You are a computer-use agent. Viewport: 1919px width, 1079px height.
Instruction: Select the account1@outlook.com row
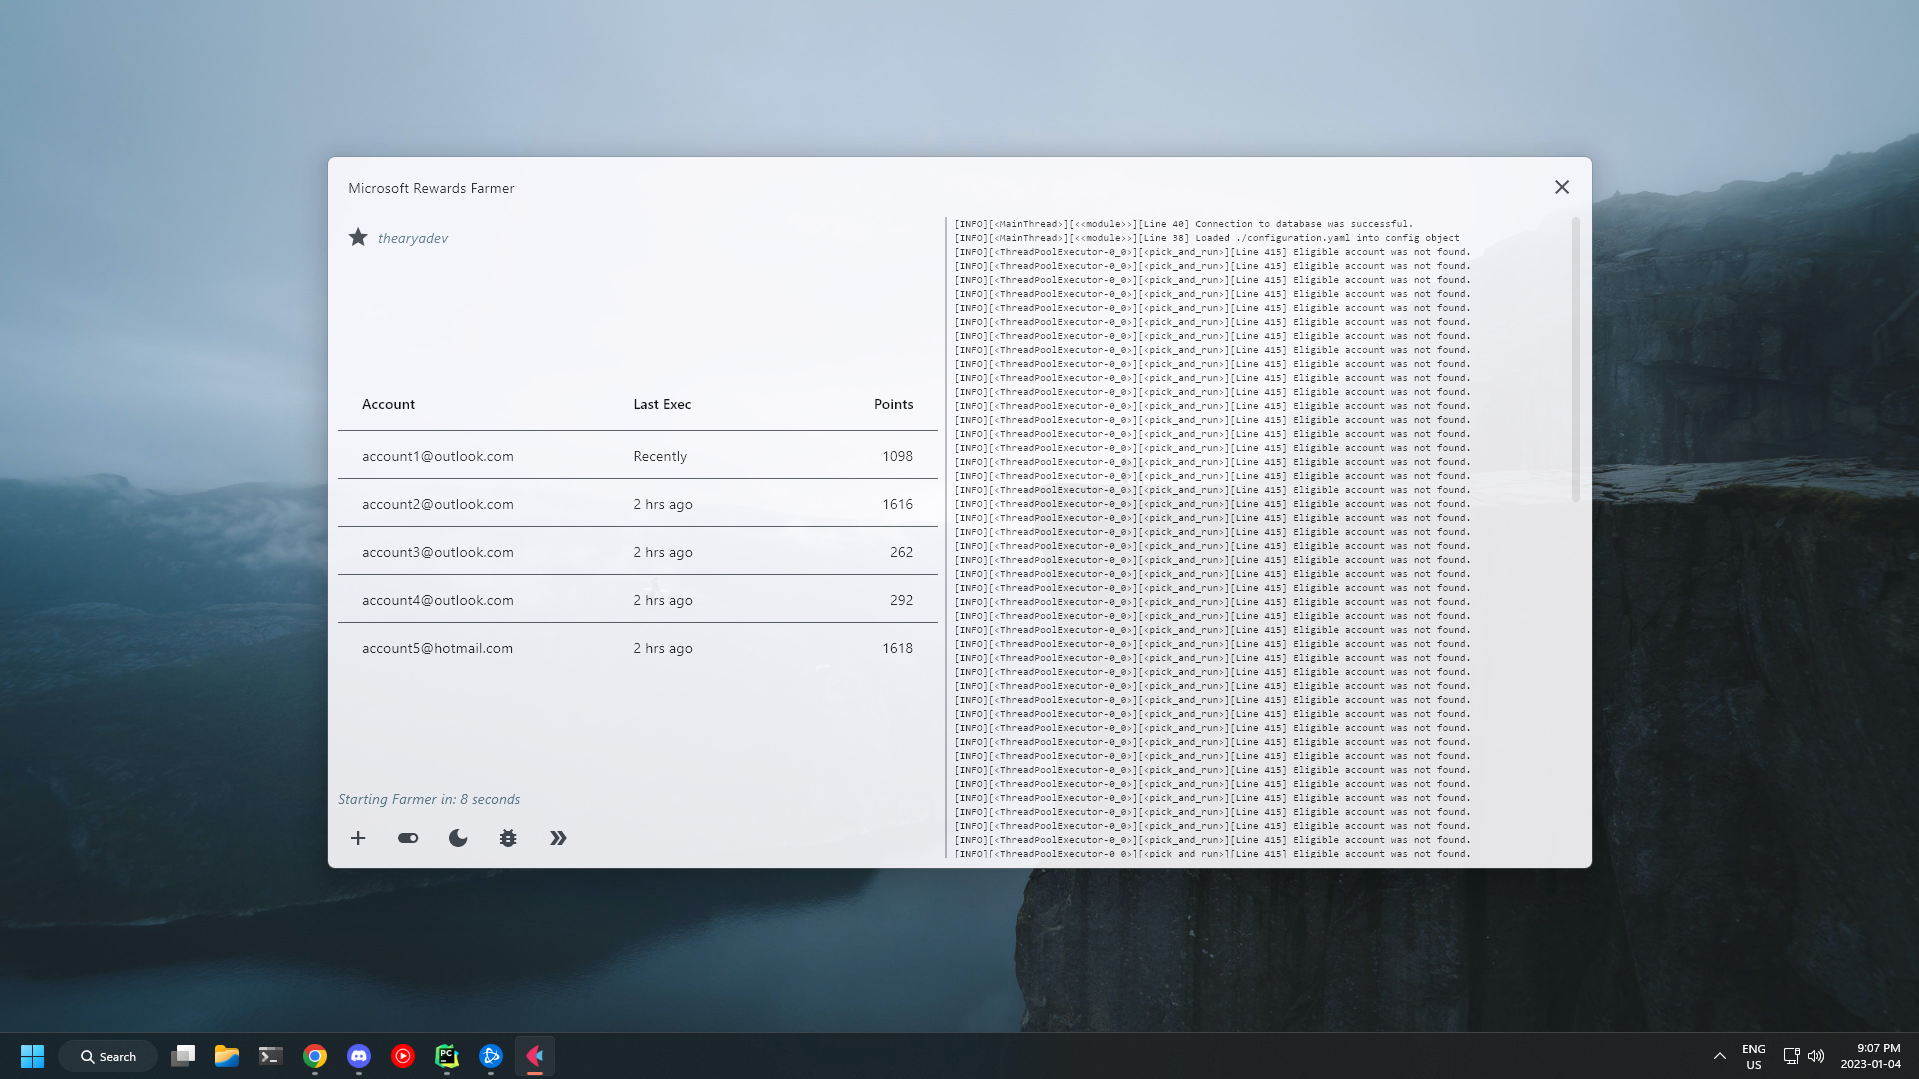point(638,456)
